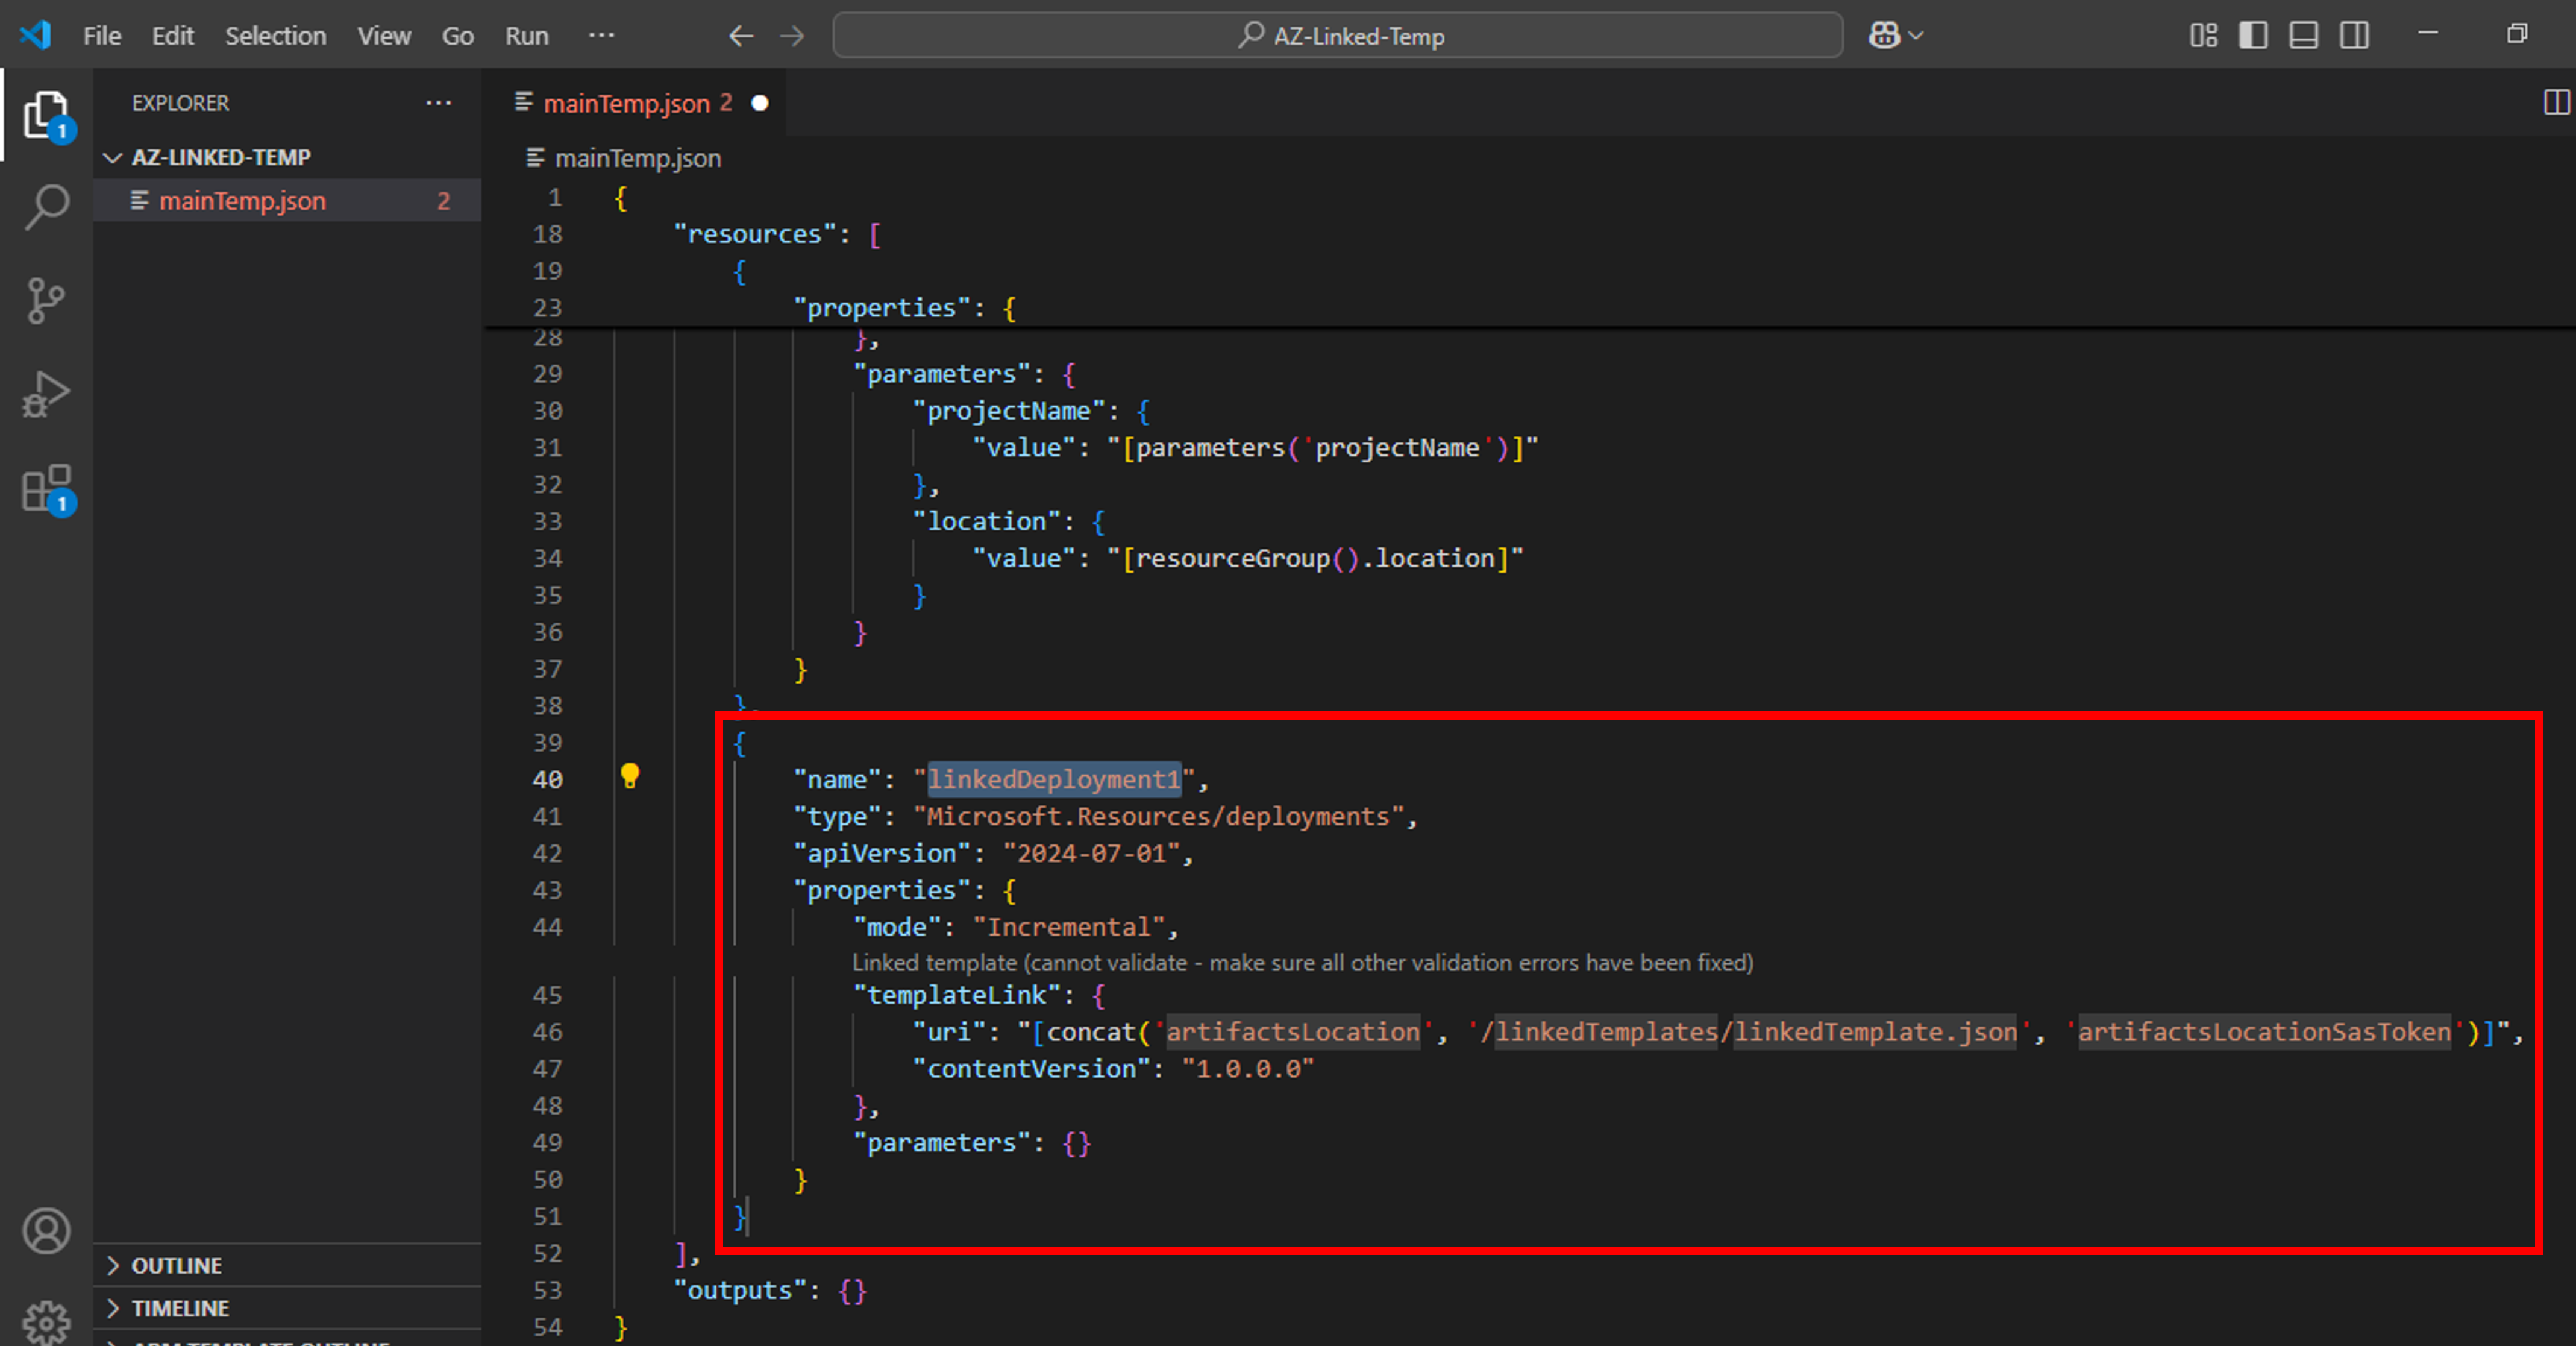The height and width of the screenshot is (1346, 2576).
Task: Select the Run and Debug icon
Action: 45,394
